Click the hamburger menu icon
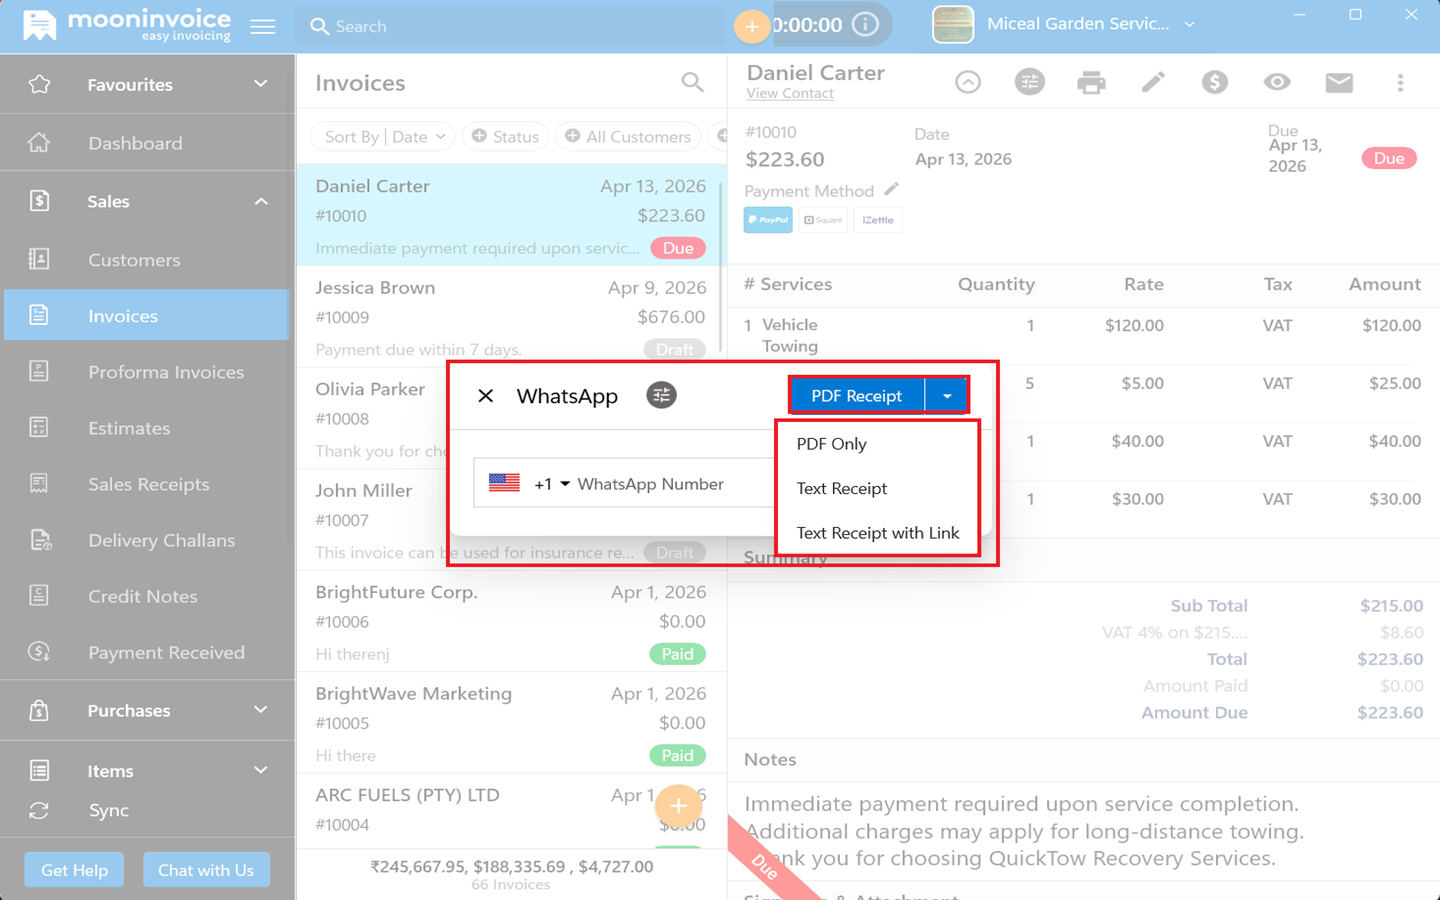 [263, 27]
